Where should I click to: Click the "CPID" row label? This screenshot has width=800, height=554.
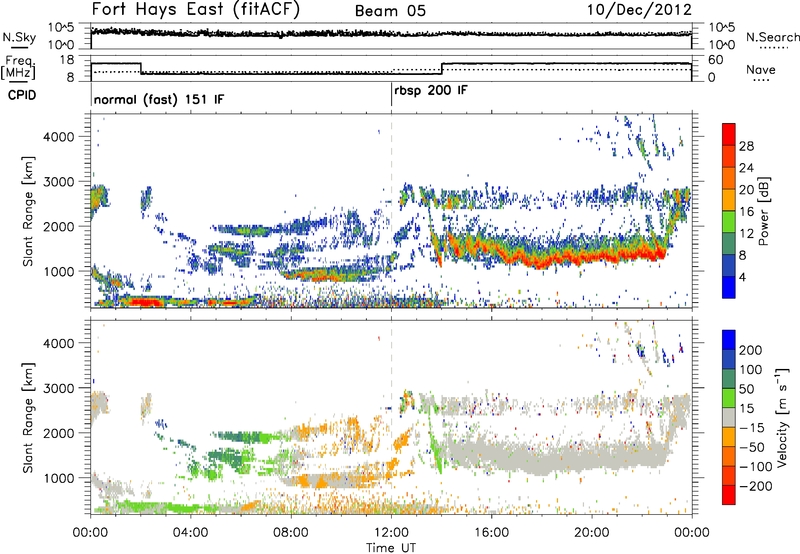coord(22,95)
